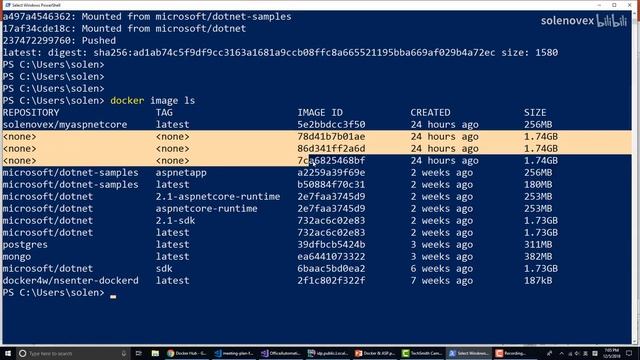This screenshot has width=640, height=360.
Task: Click the '2.1-sdk' tag text
Action: tap(176, 220)
